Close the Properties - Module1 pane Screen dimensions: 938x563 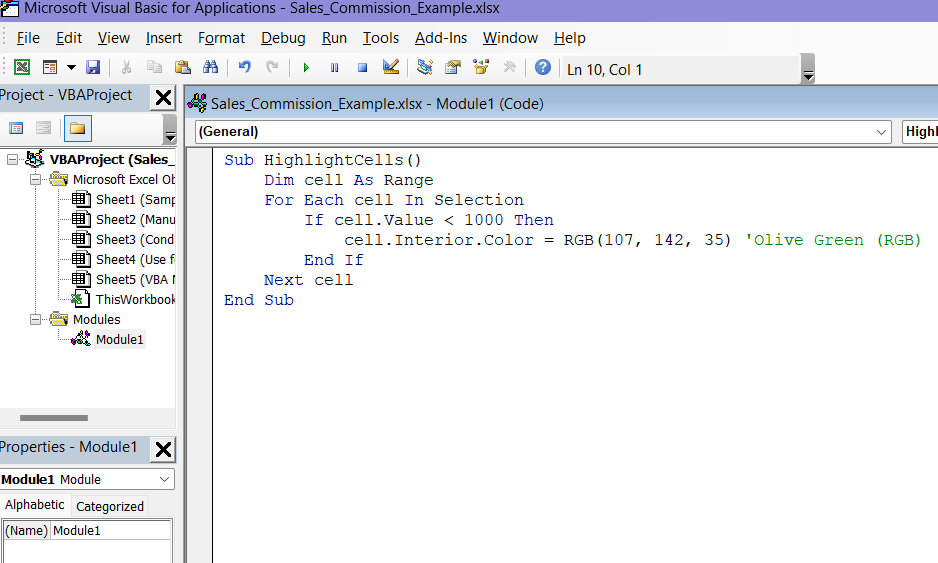coord(163,449)
